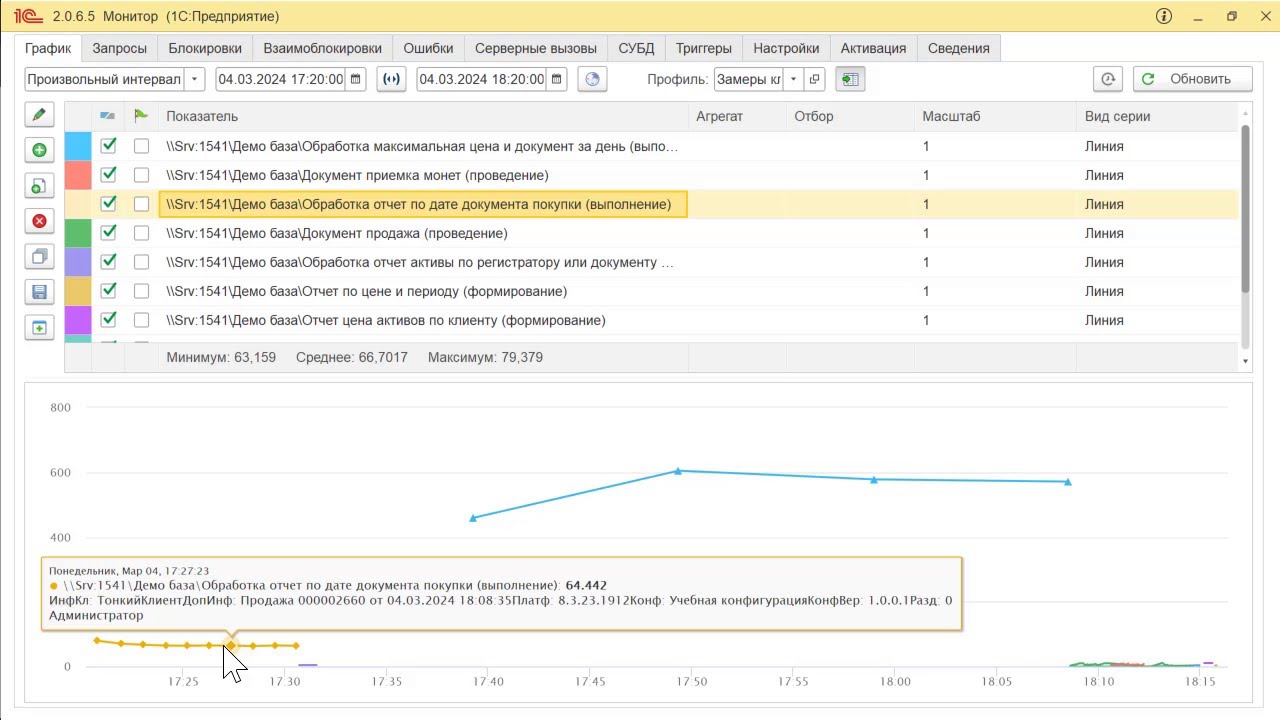Check flag box for Документ продажа row
This screenshot has width=1280, height=720.
click(x=141, y=233)
